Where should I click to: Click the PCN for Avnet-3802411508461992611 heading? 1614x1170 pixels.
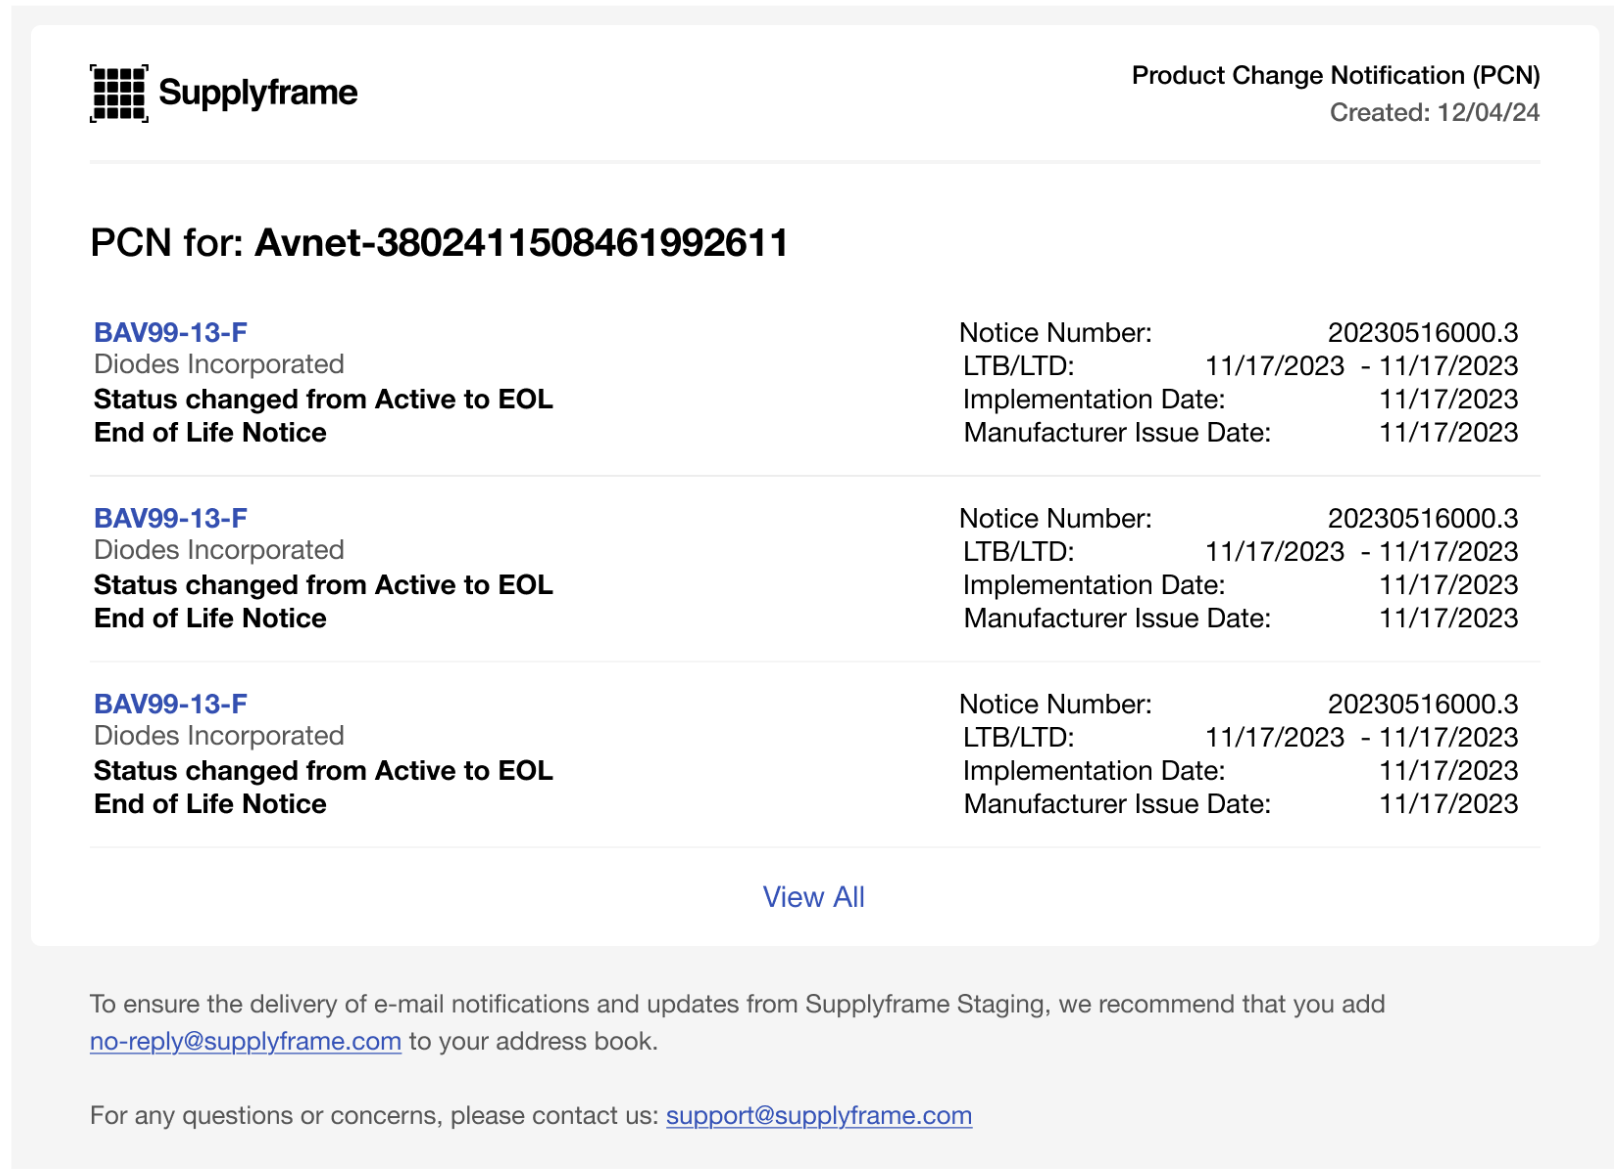439,243
